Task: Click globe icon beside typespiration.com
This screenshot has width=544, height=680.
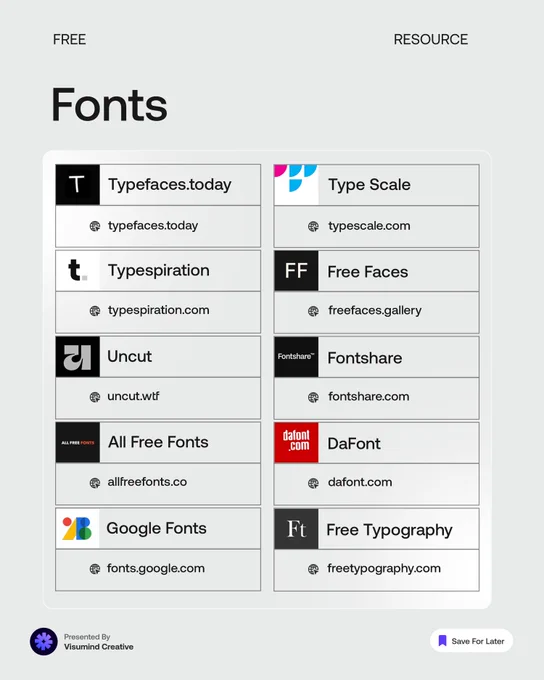Action: (95, 311)
